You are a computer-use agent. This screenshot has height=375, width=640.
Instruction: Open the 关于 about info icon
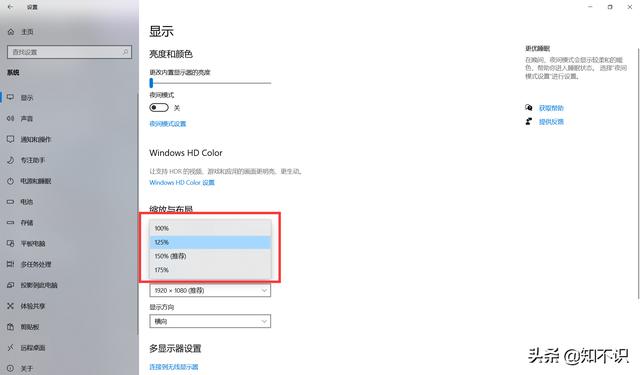tap(11, 368)
